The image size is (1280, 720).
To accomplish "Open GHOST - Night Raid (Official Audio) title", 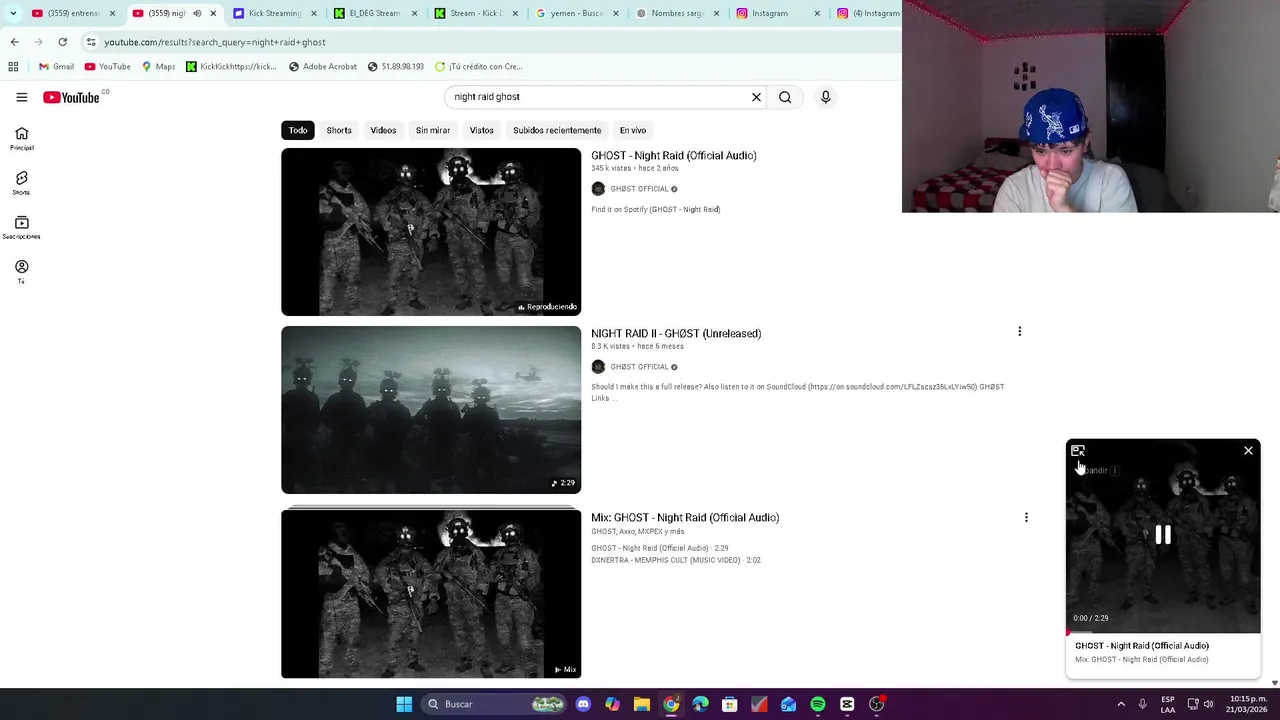I will point(674,156).
